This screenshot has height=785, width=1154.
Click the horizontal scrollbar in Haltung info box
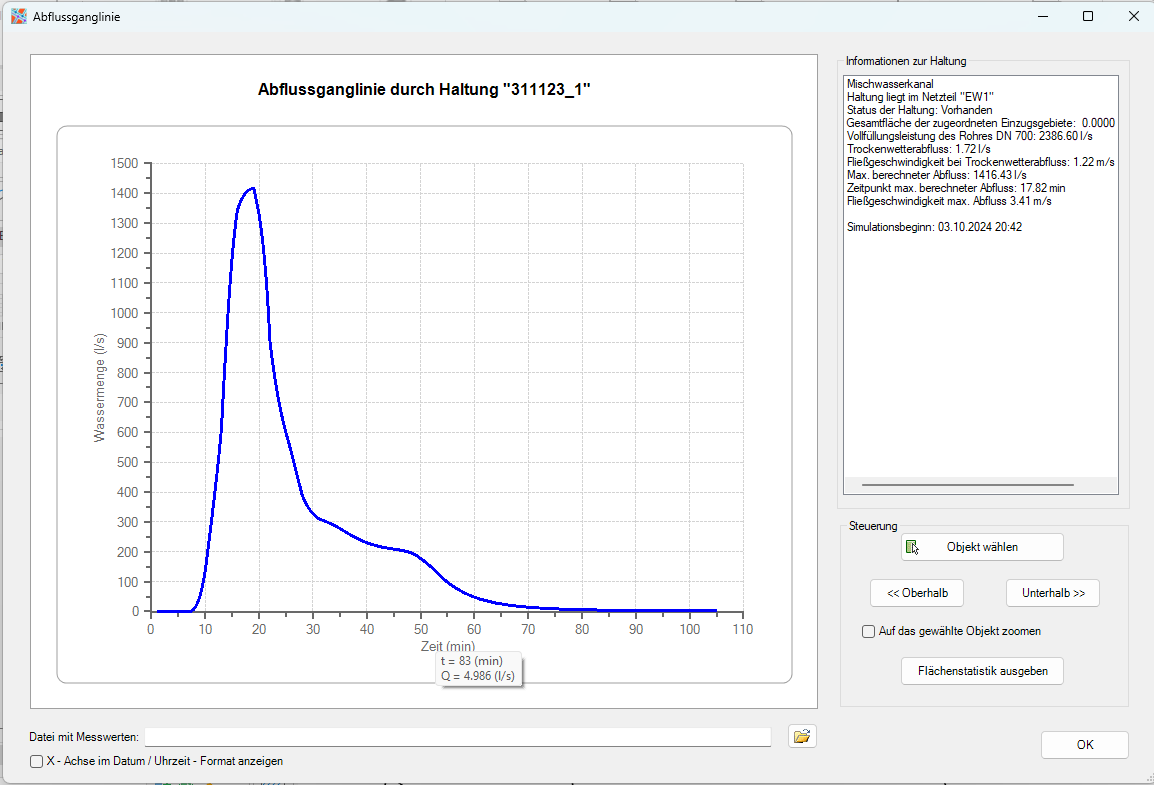coord(966,485)
